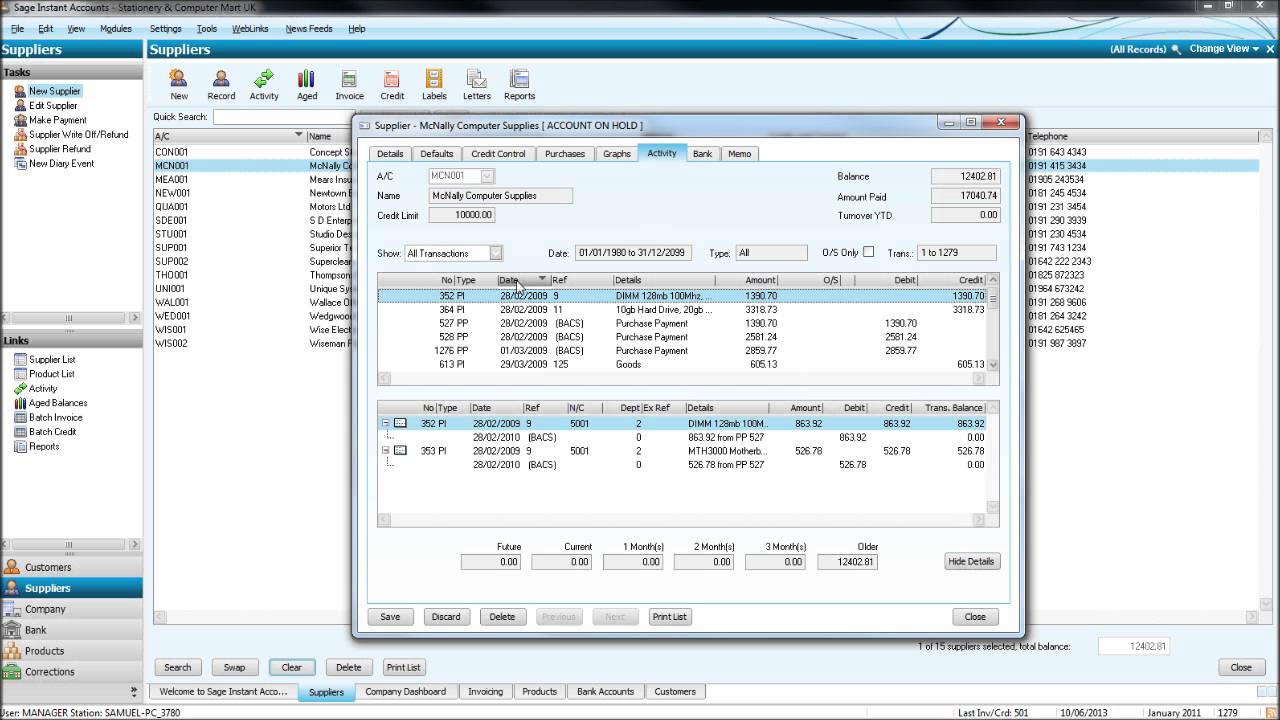Click the Activity toolbar icon
This screenshot has width=1280, height=720.
click(x=264, y=84)
